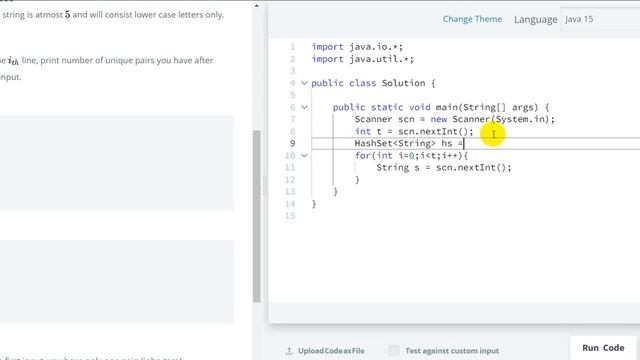Viewport: 640px width, 360px height.
Task: Collapse the Solution class fold arrow
Action: pyautogui.click(x=304, y=83)
